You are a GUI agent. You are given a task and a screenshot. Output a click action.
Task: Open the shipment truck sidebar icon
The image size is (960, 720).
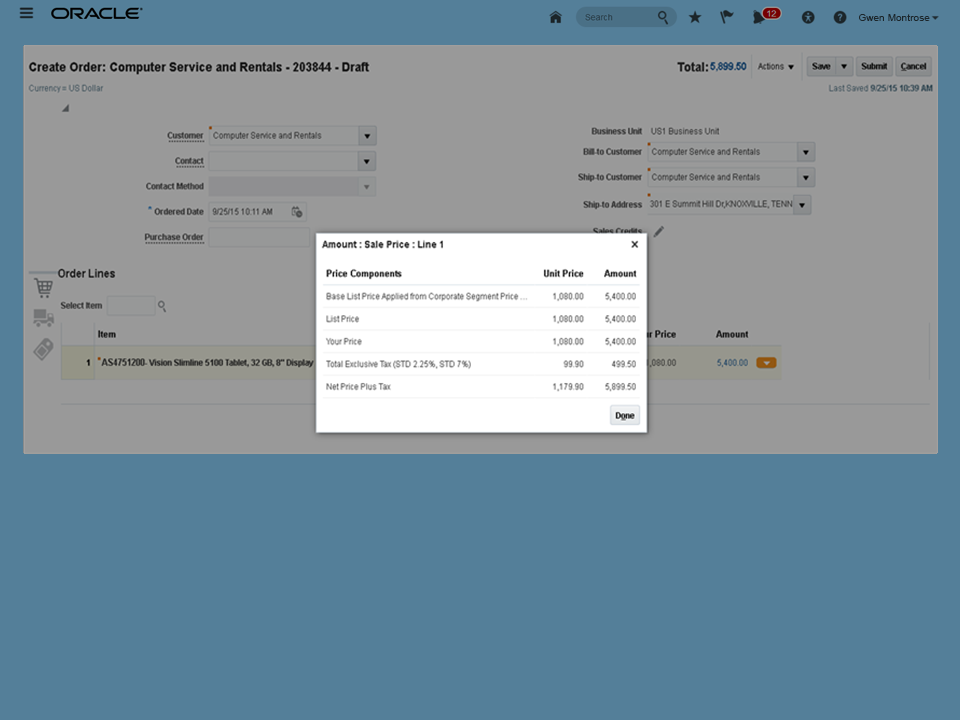pyautogui.click(x=43, y=317)
